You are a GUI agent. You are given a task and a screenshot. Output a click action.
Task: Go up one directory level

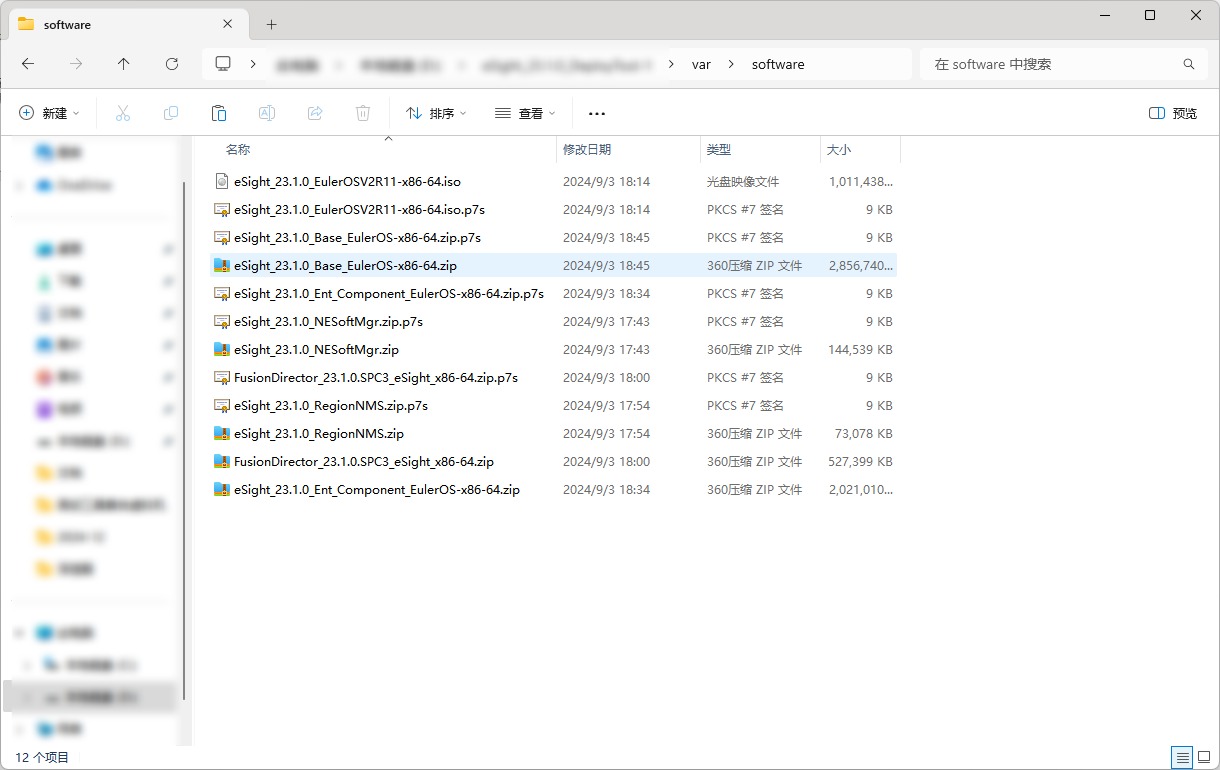coord(124,64)
